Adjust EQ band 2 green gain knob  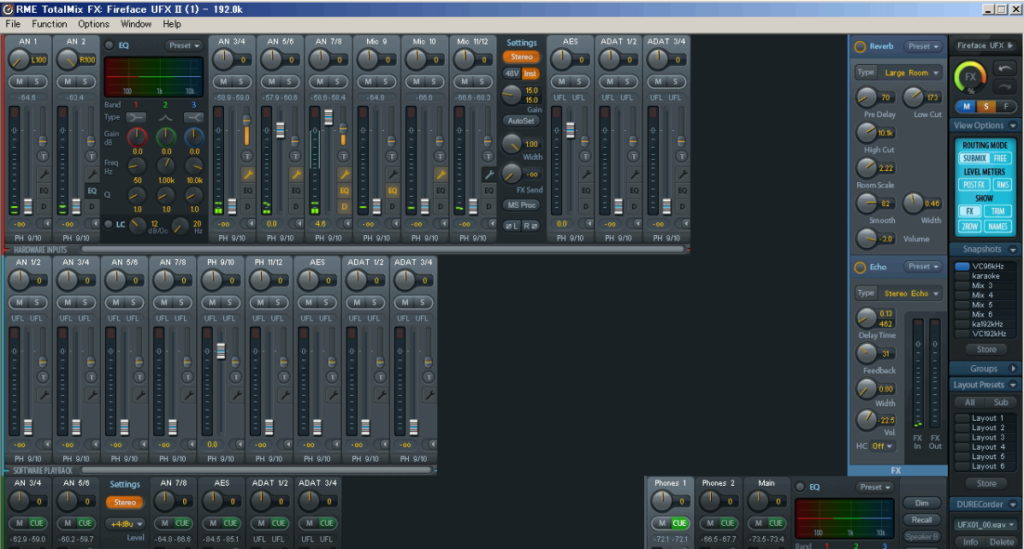[x=166, y=136]
